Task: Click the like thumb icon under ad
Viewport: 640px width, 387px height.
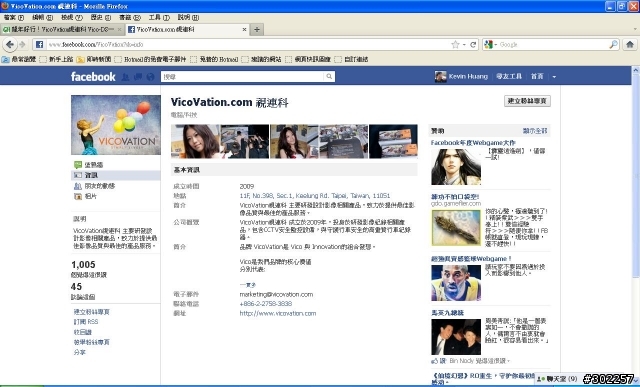Action: pyautogui.click(x=435, y=361)
